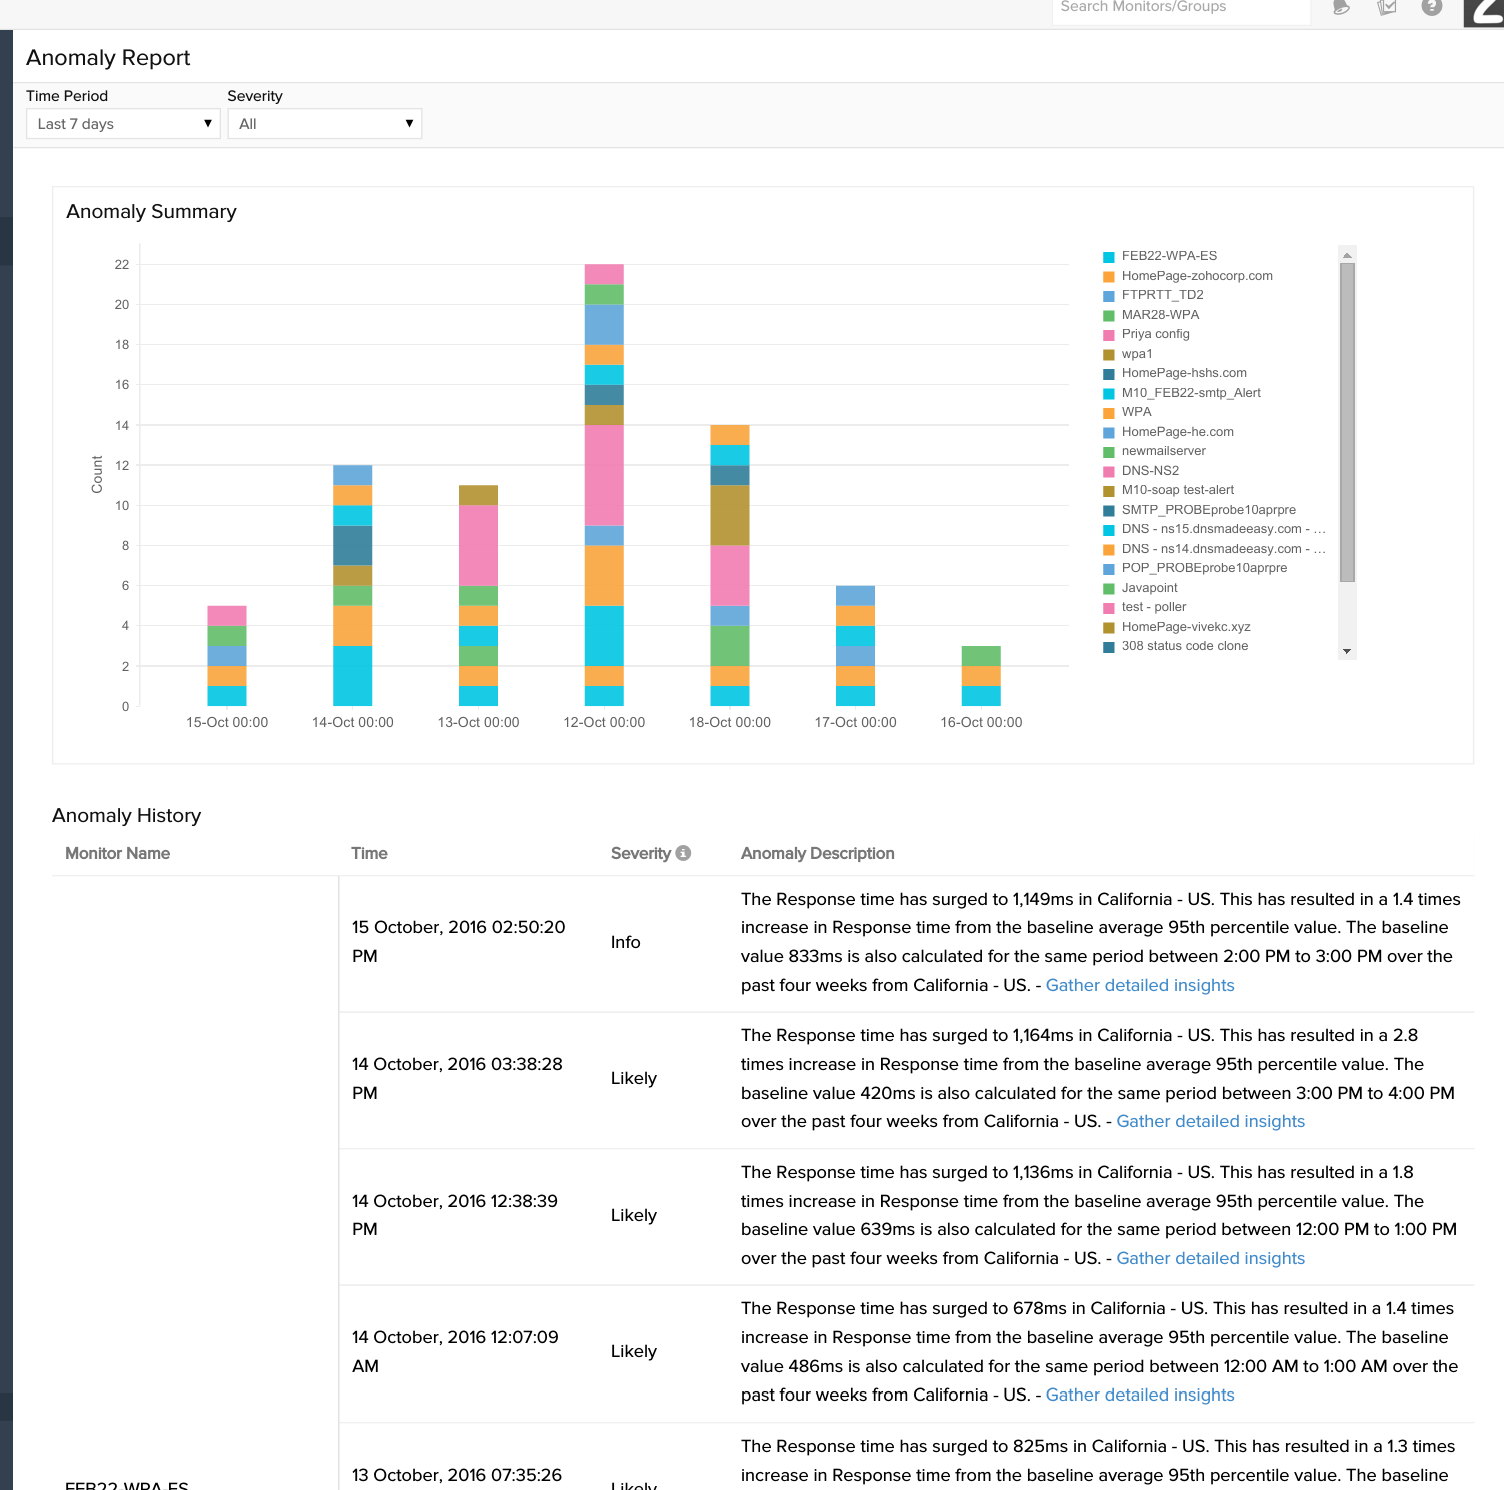Click the Time column header
This screenshot has height=1490, width=1504.
tap(369, 853)
